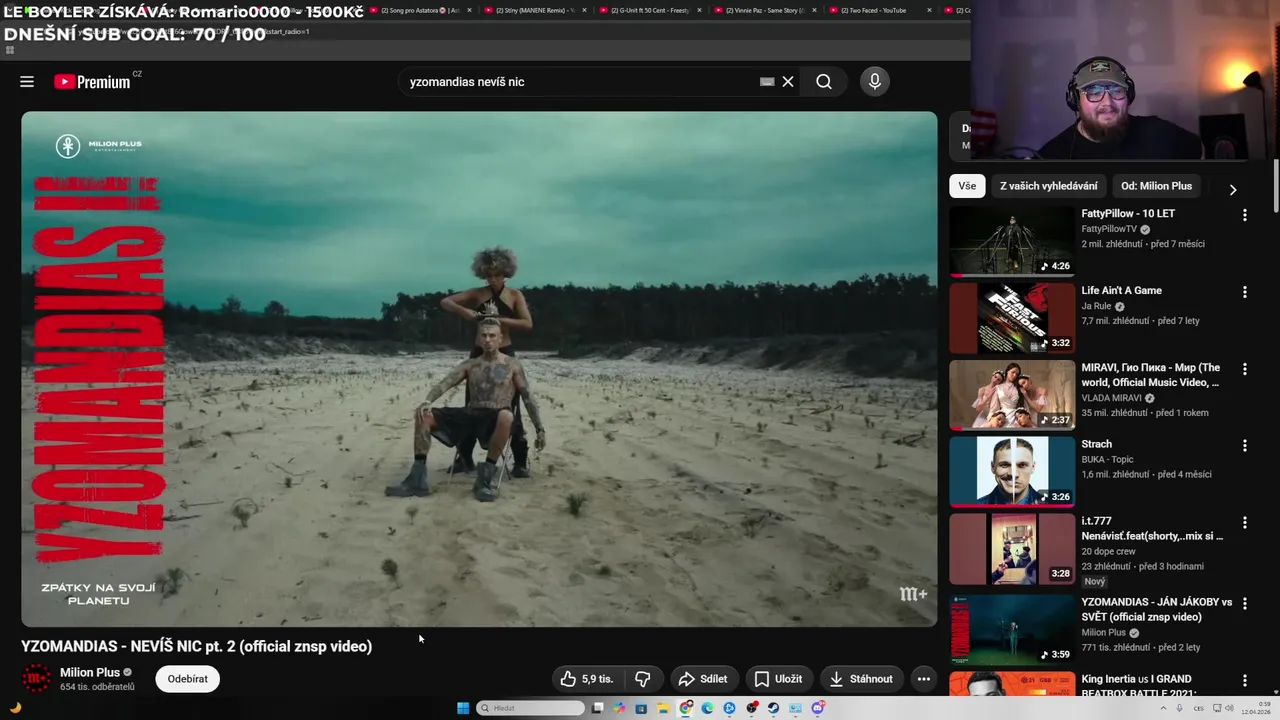Screen dimensions: 1280x720
Task: Pause the playing video in the player
Action: coord(479,368)
